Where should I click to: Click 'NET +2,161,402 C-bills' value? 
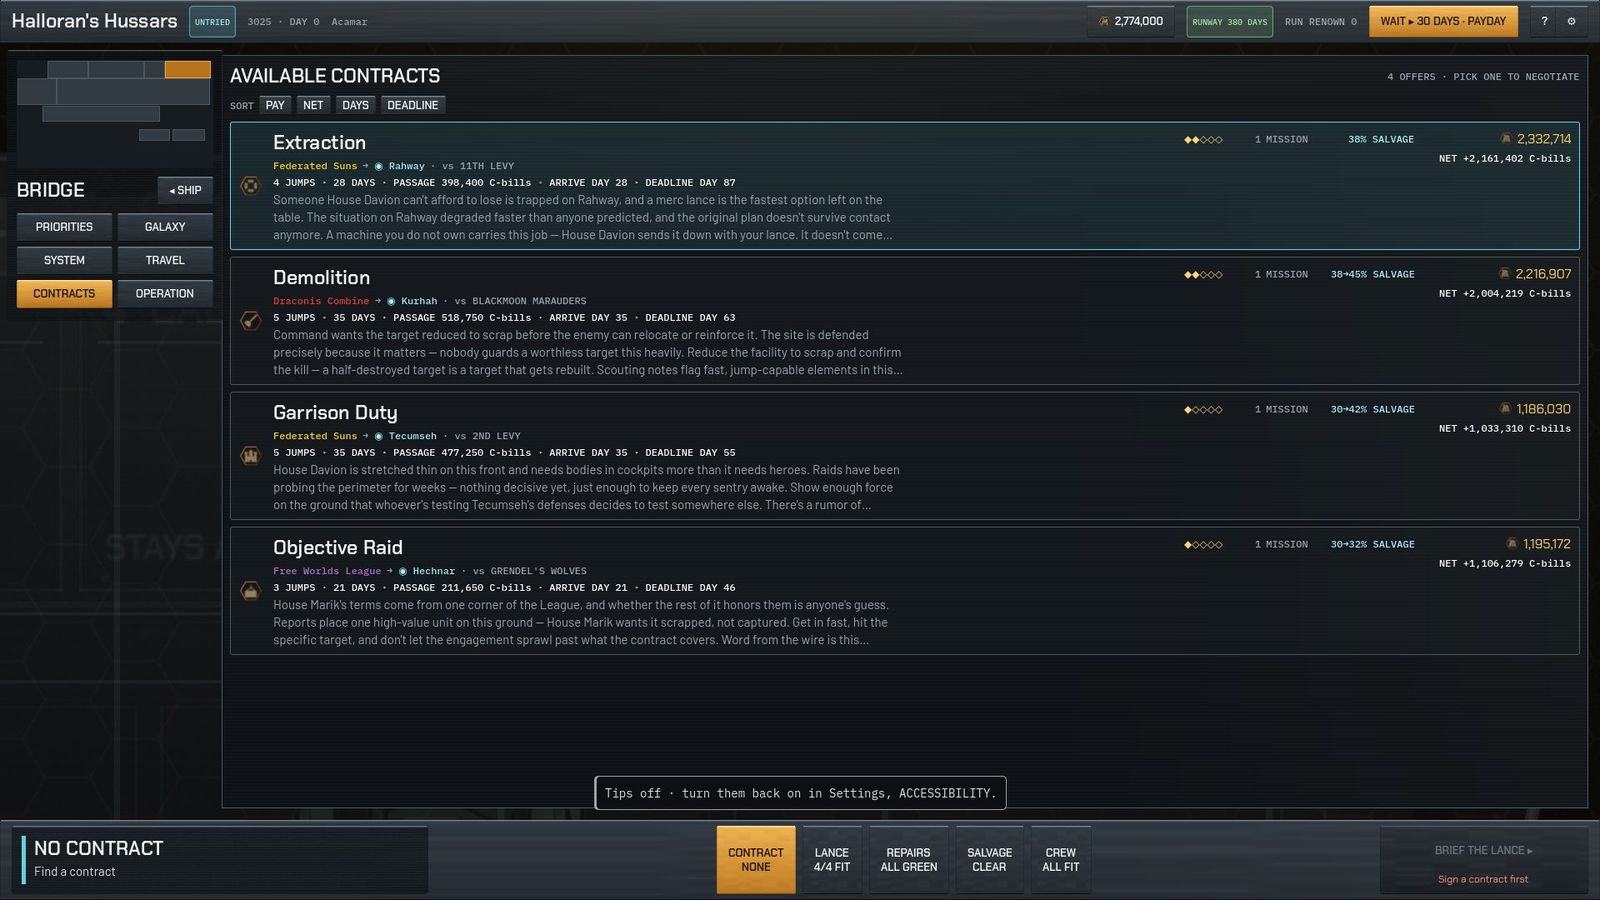pos(1505,159)
